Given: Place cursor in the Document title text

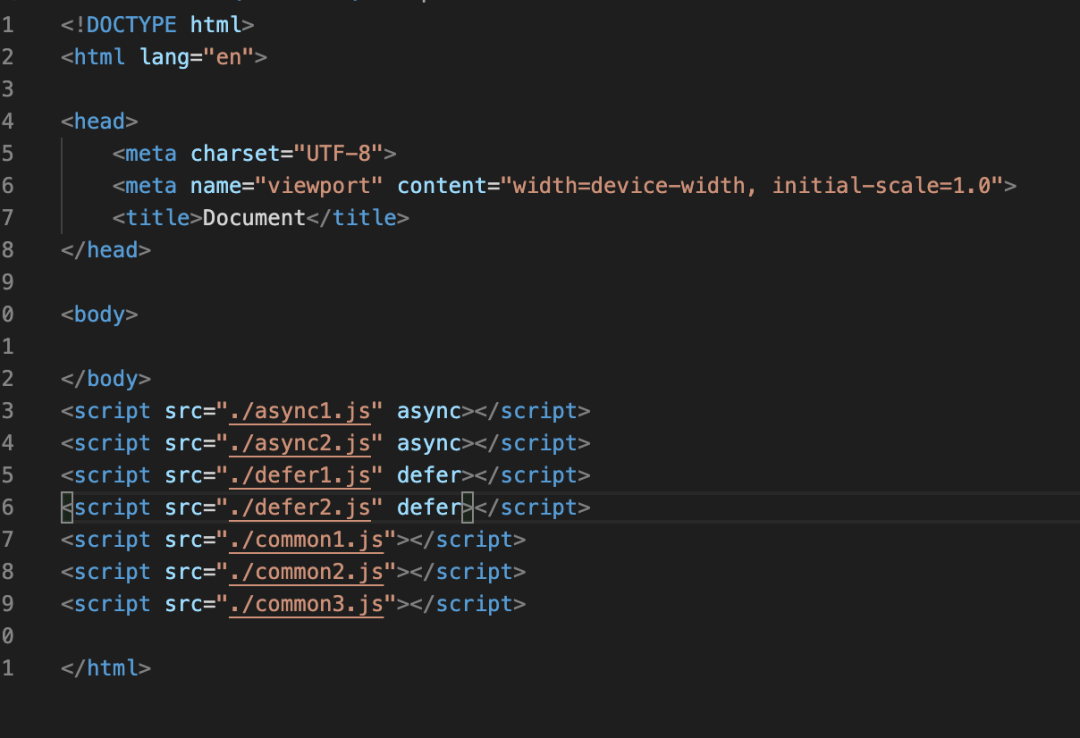Looking at the screenshot, I should tap(254, 217).
